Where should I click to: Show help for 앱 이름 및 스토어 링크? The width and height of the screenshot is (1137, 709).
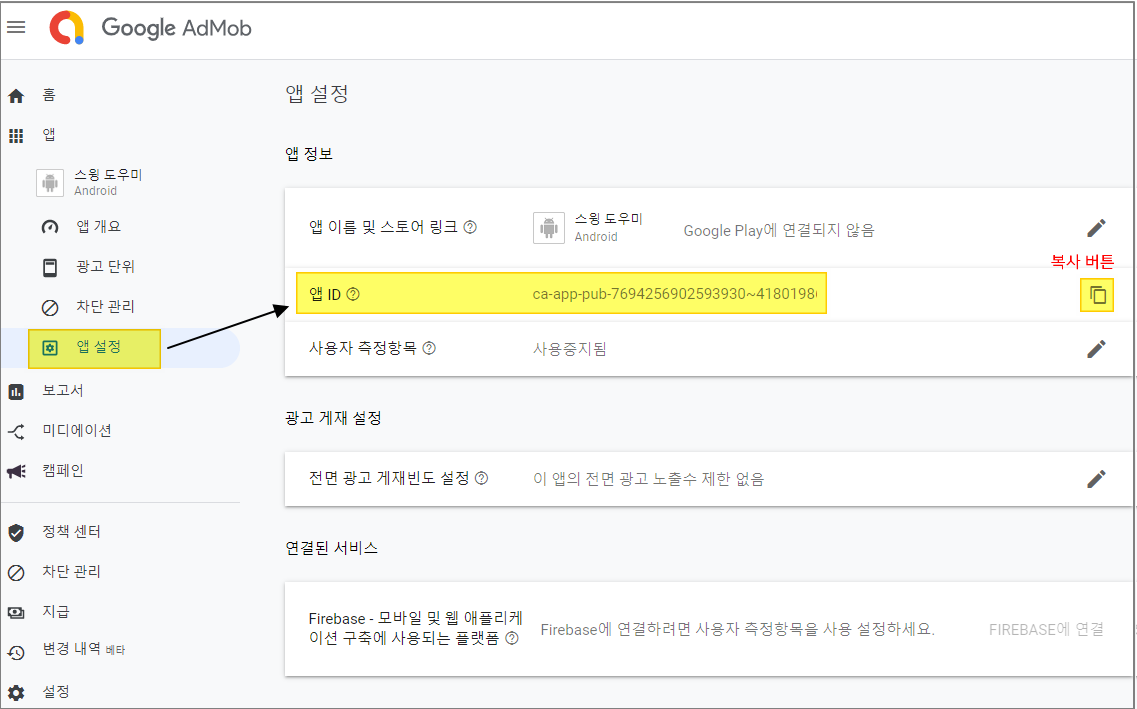pos(470,227)
